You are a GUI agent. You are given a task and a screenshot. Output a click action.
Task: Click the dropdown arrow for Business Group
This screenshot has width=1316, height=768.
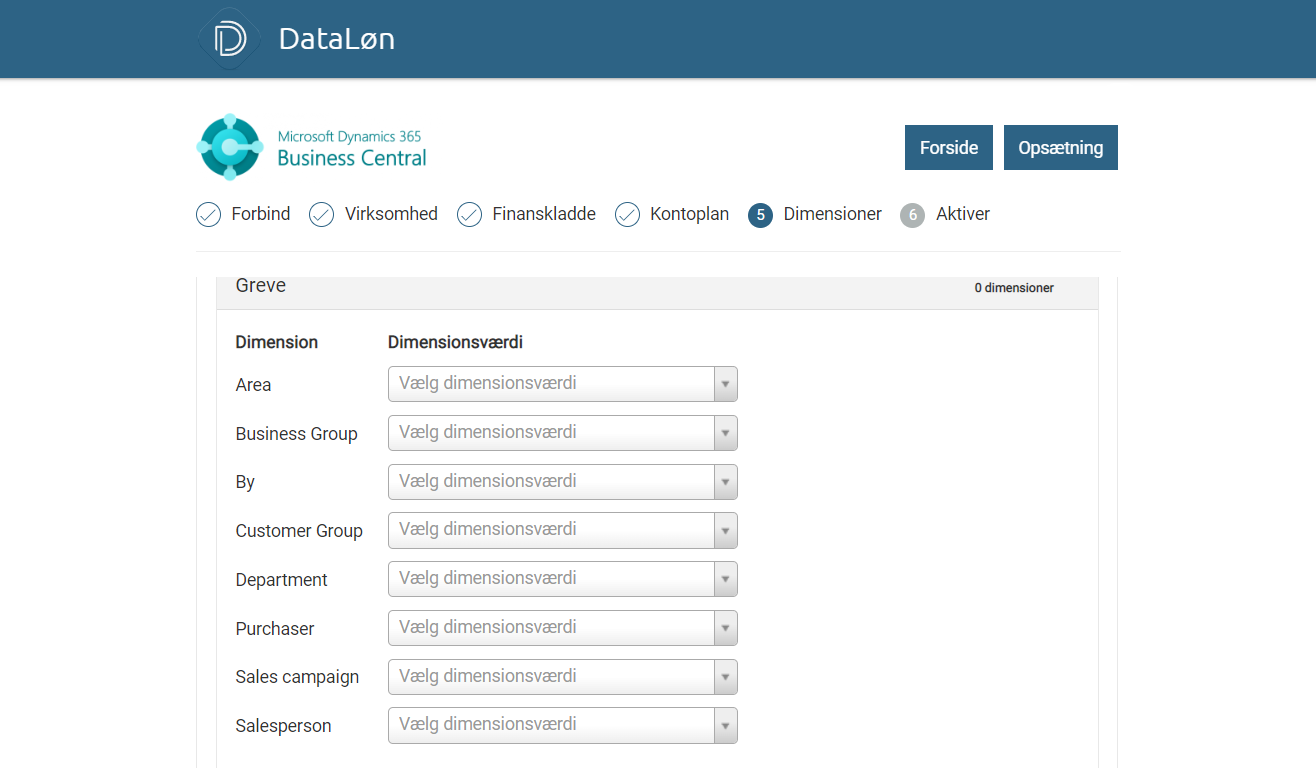(x=726, y=433)
